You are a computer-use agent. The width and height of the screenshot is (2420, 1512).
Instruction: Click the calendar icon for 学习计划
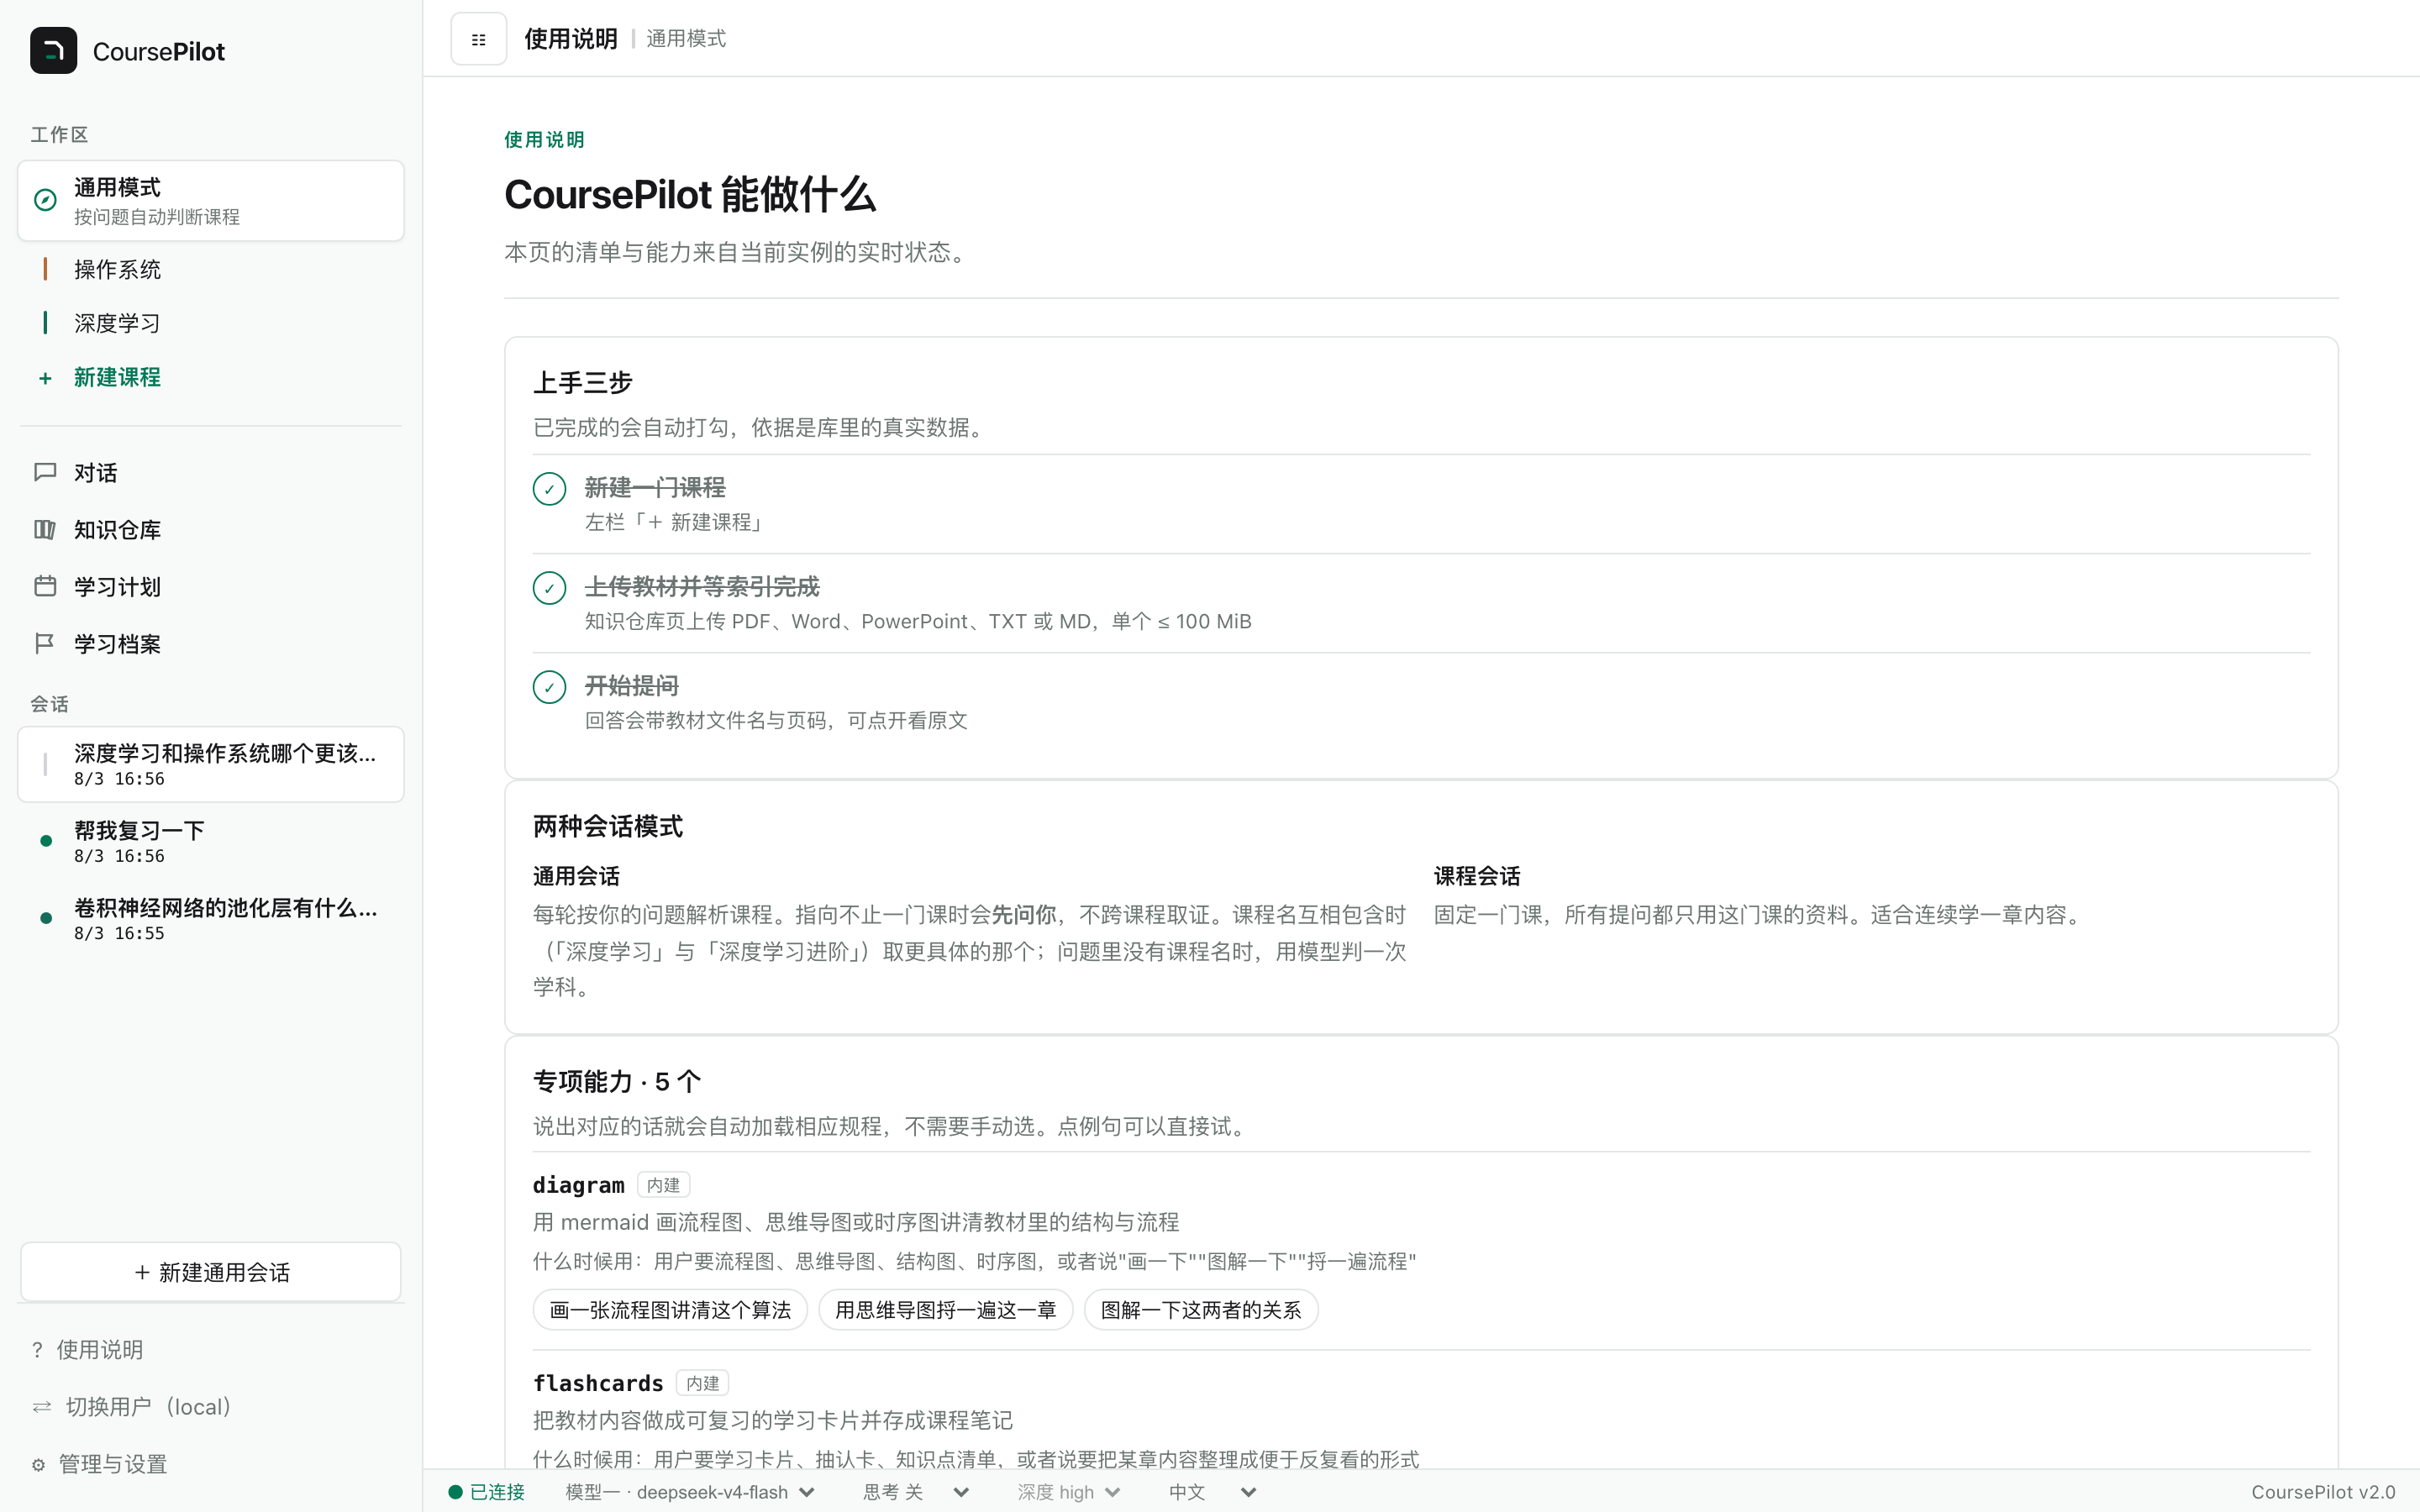45,586
